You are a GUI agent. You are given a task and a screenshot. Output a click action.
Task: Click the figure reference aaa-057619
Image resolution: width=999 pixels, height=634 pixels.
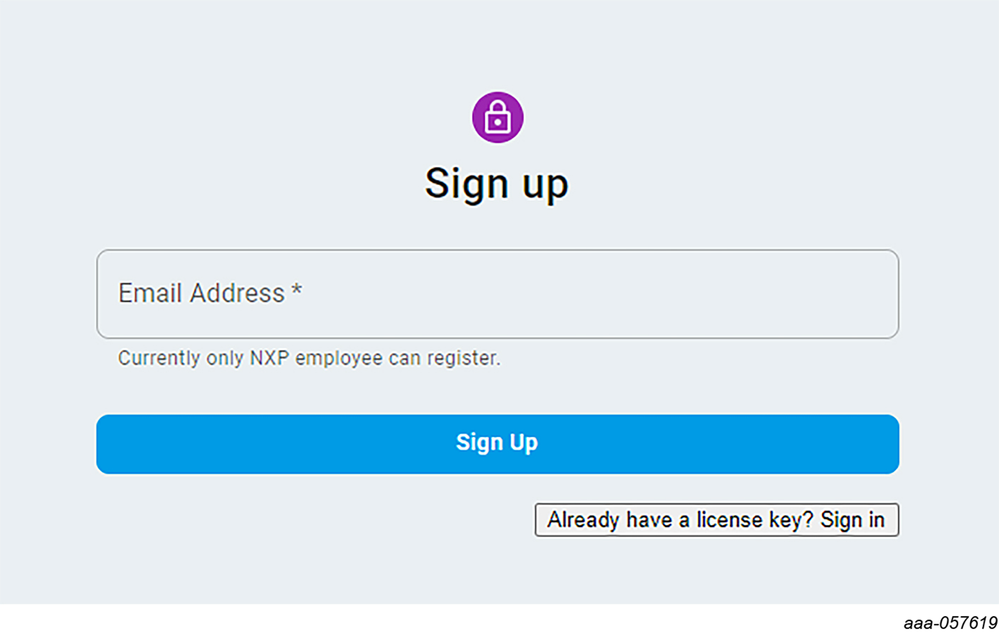[x=949, y=623]
